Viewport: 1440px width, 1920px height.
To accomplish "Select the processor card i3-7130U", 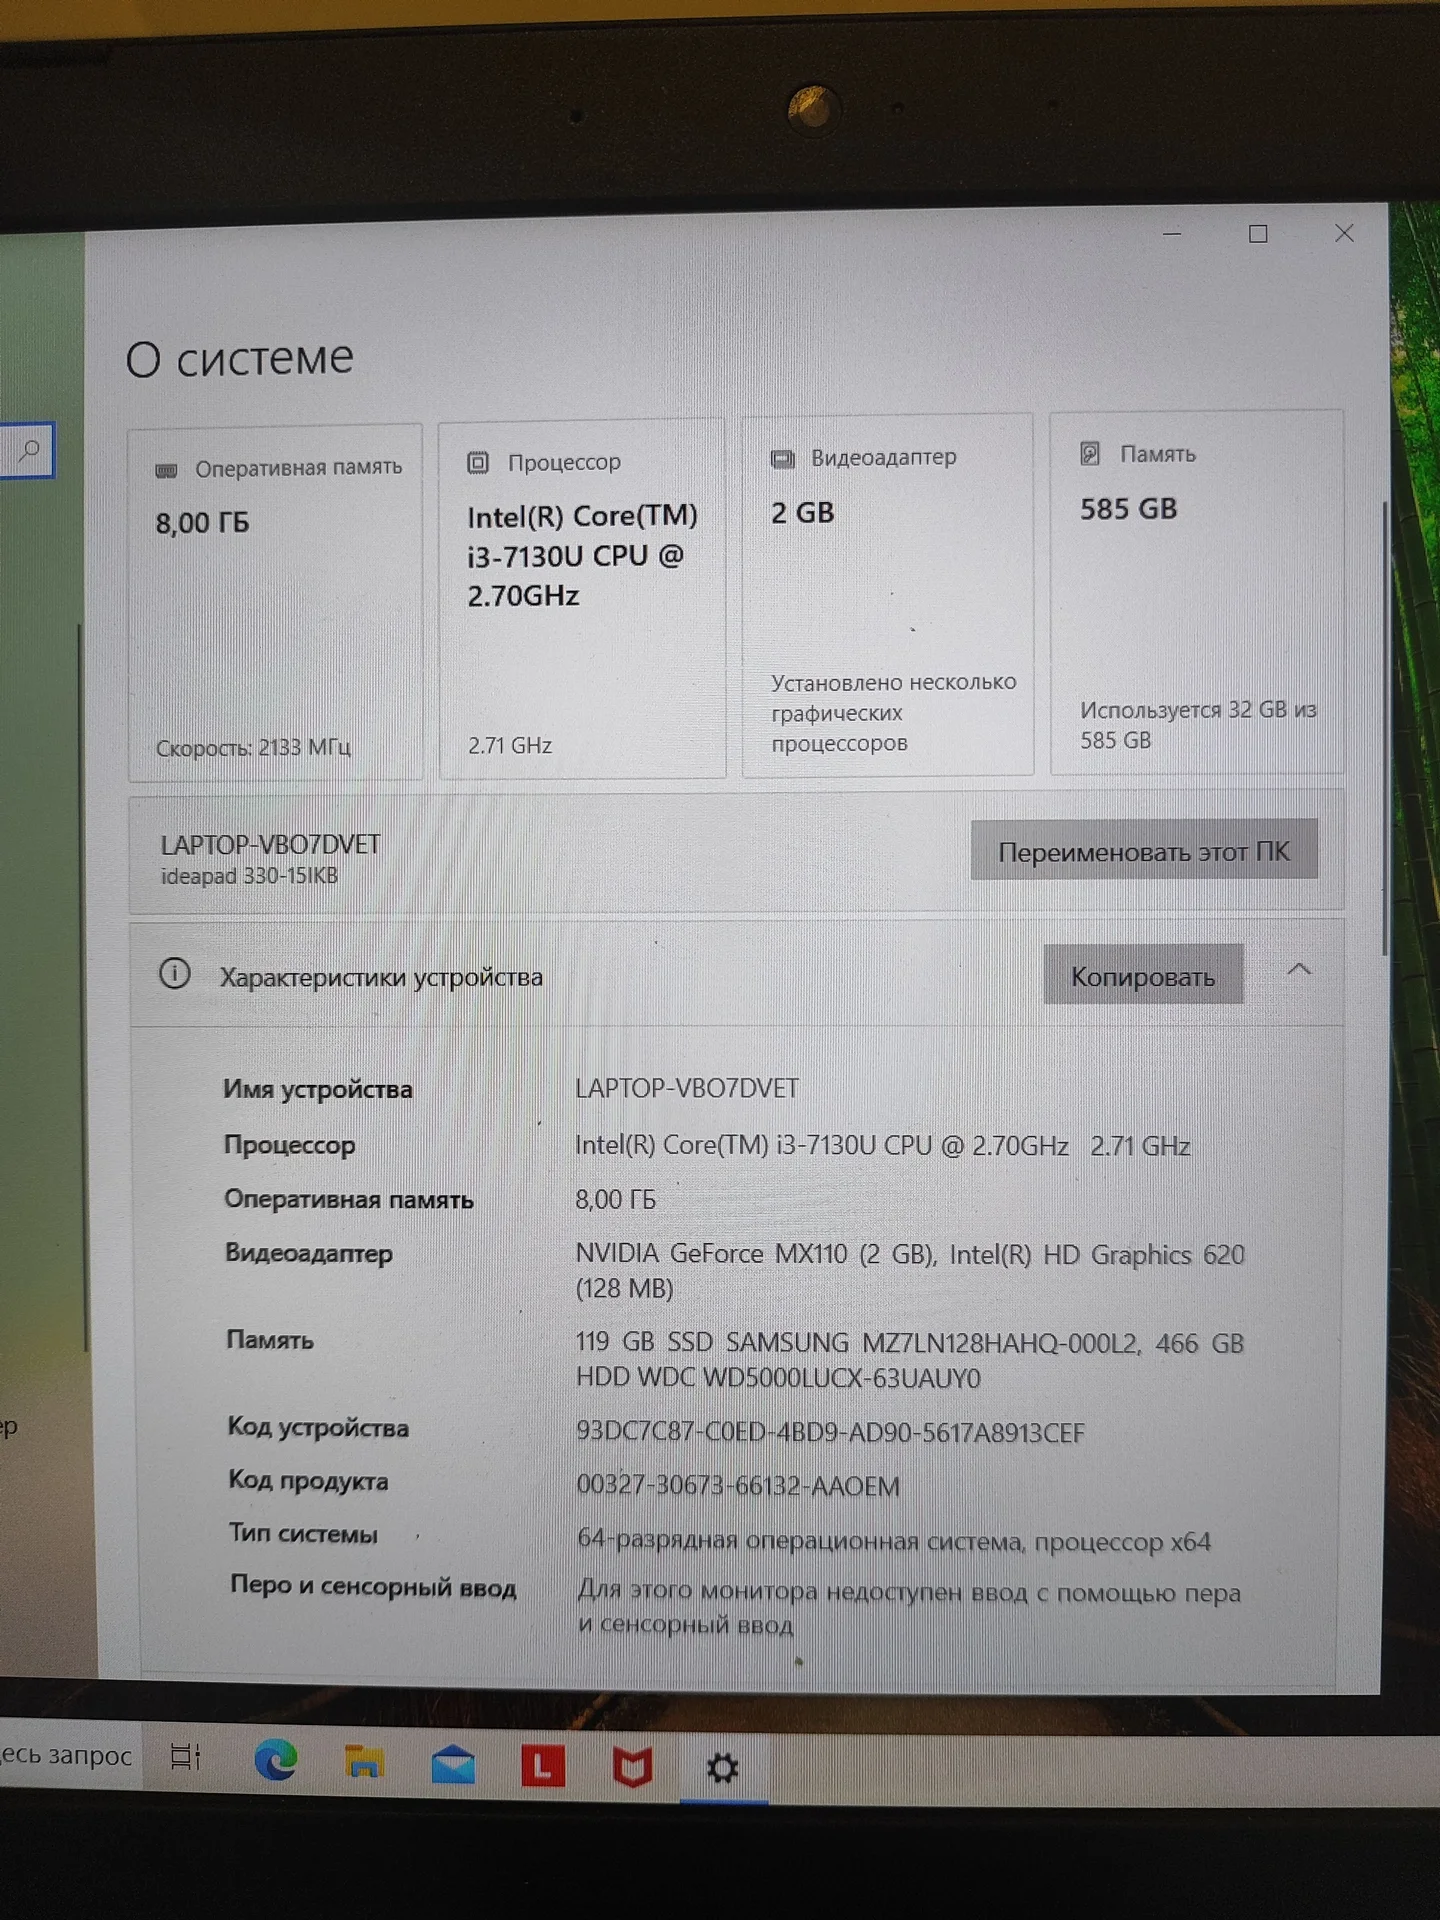I will [582, 598].
